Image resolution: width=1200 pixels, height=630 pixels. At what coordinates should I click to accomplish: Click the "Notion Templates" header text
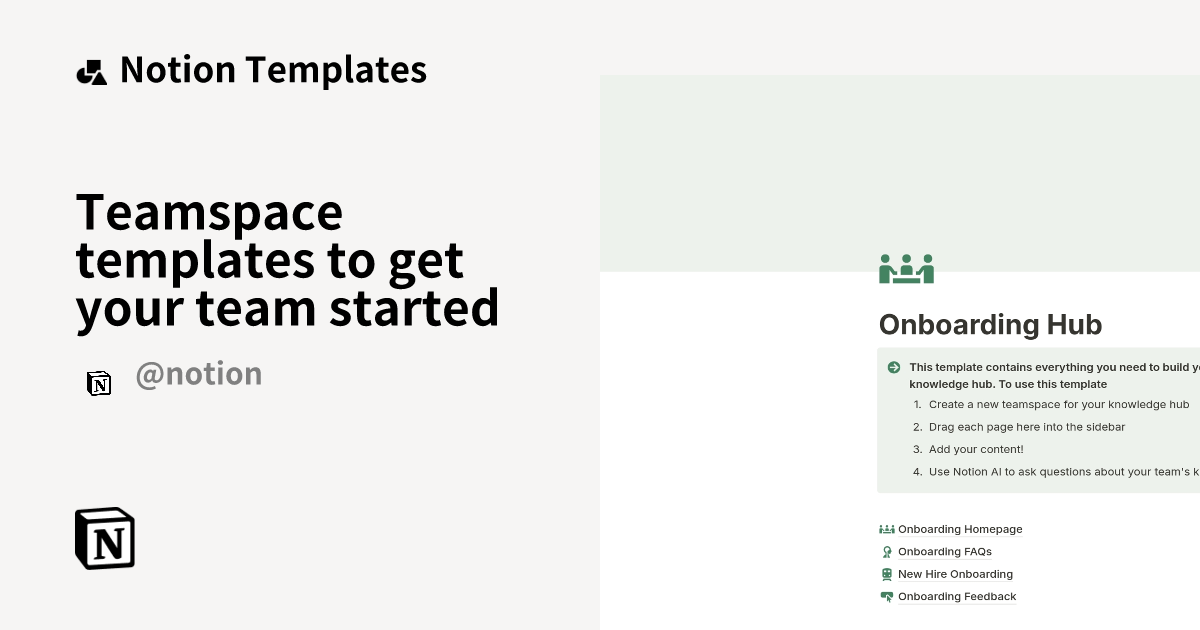pyautogui.click(x=273, y=70)
